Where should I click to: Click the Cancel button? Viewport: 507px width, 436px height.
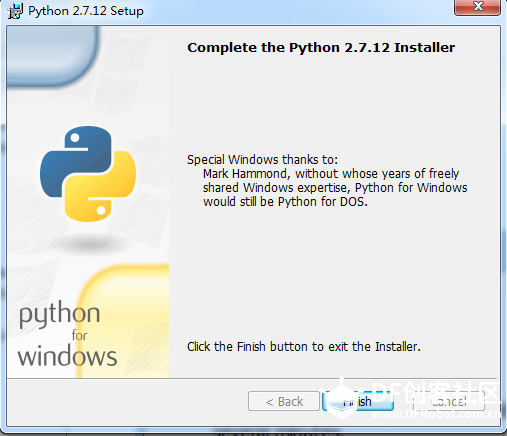(449, 401)
